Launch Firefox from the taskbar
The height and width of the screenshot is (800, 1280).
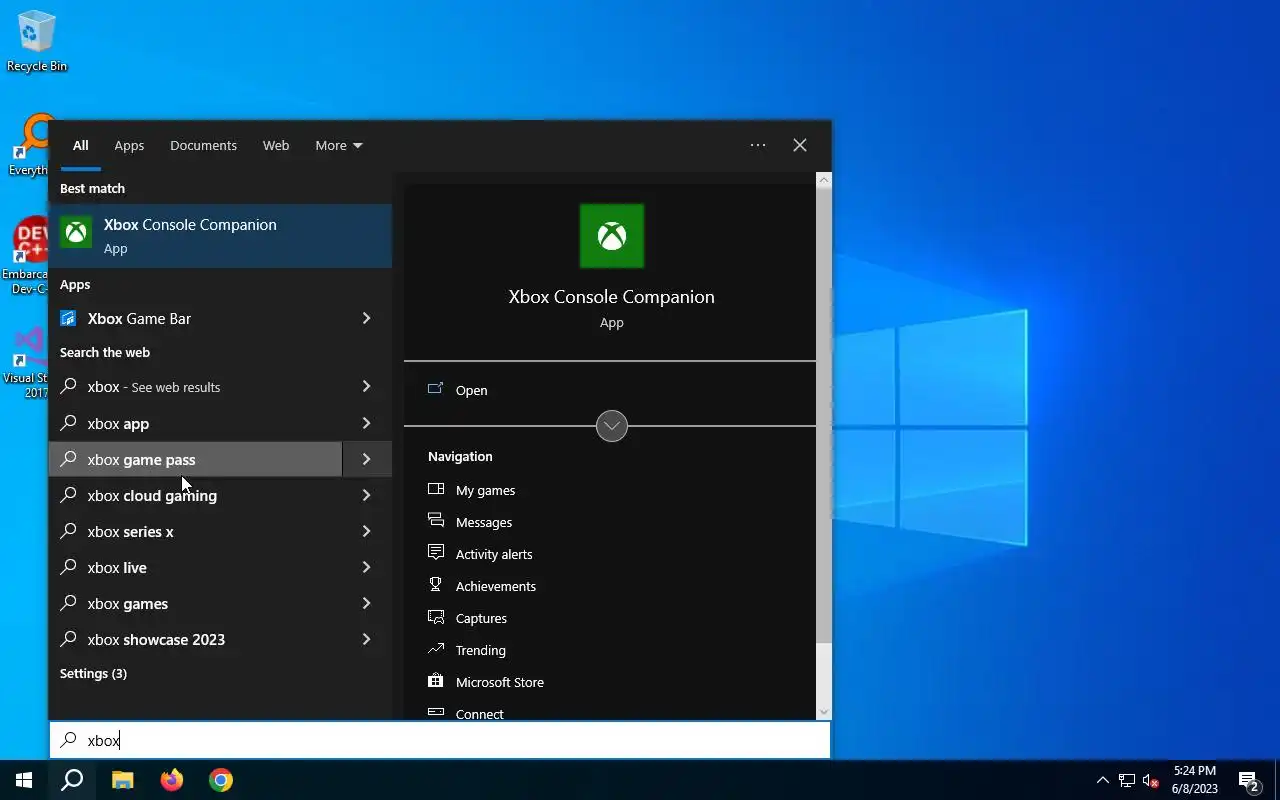[x=172, y=780]
